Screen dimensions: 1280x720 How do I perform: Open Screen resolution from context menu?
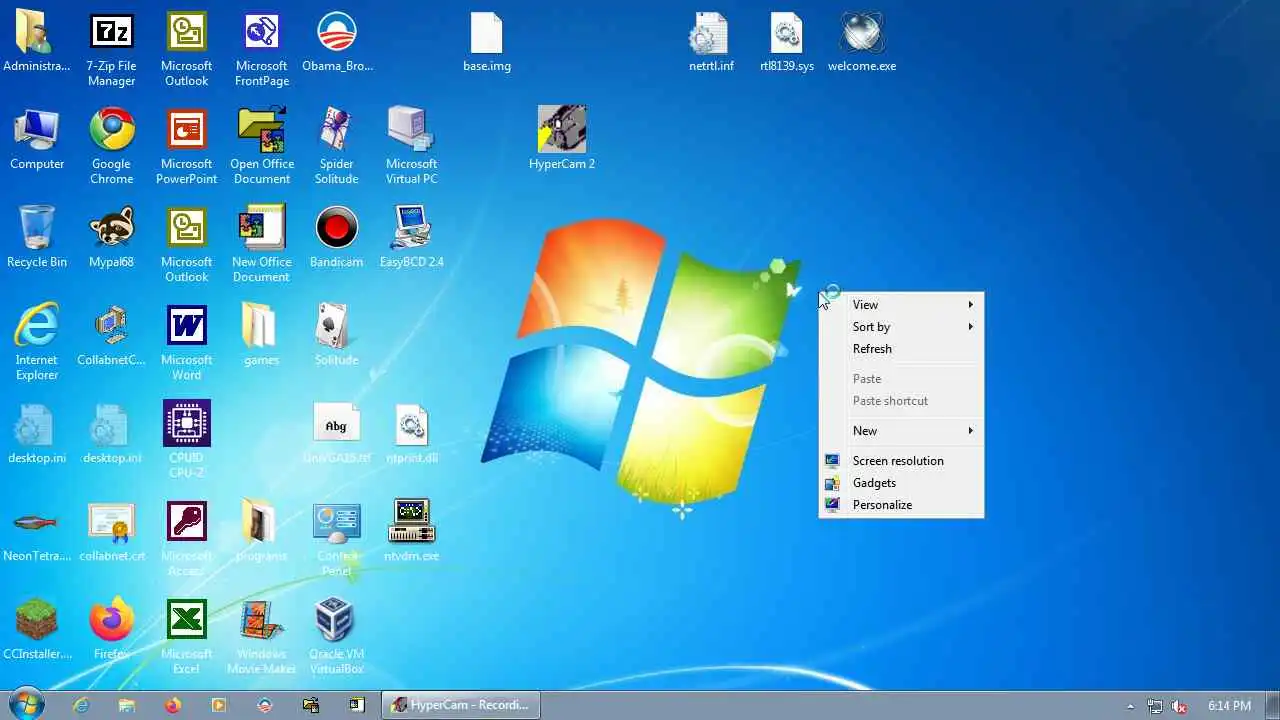(x=901, y=461)
